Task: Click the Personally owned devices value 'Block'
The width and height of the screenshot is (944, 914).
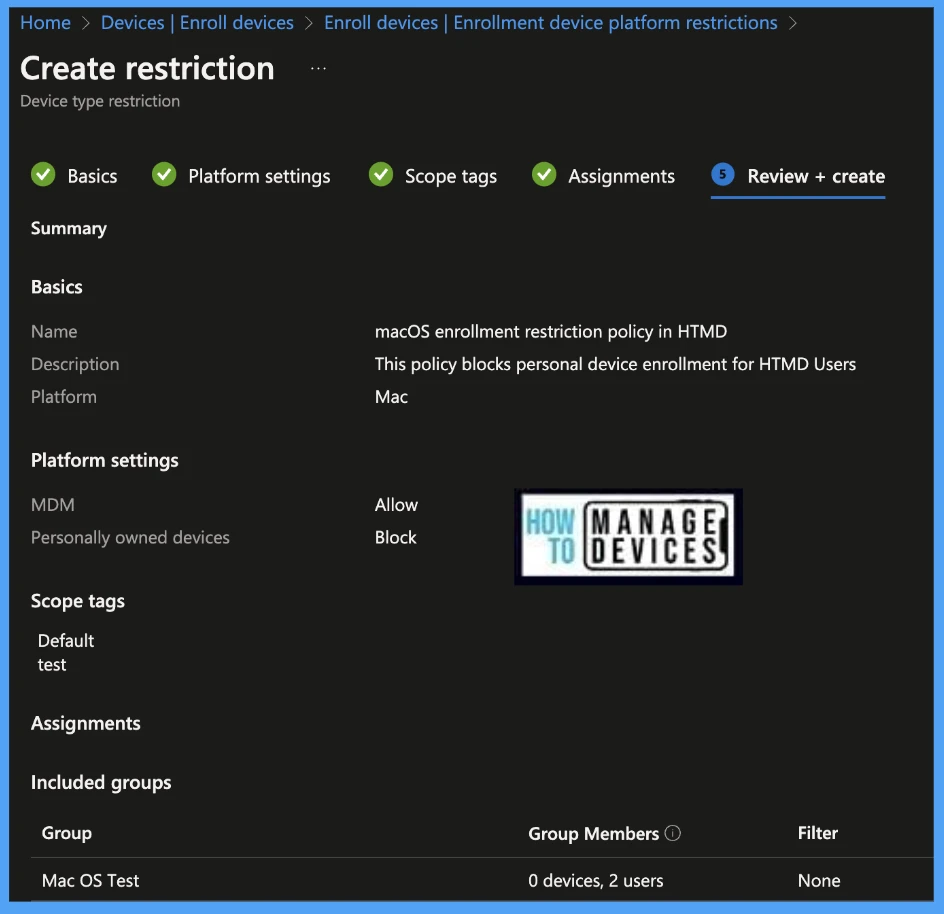Action: (x=395, y=537)
